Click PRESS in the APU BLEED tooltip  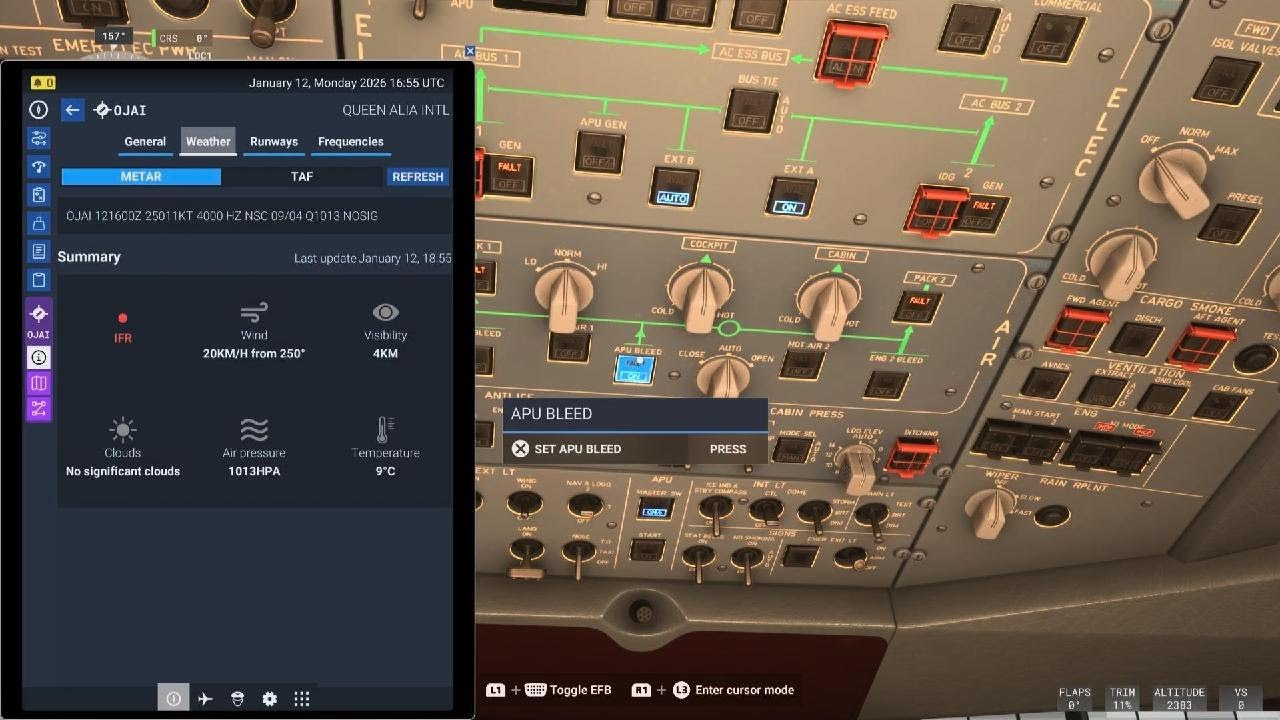(x=728, y=449)
